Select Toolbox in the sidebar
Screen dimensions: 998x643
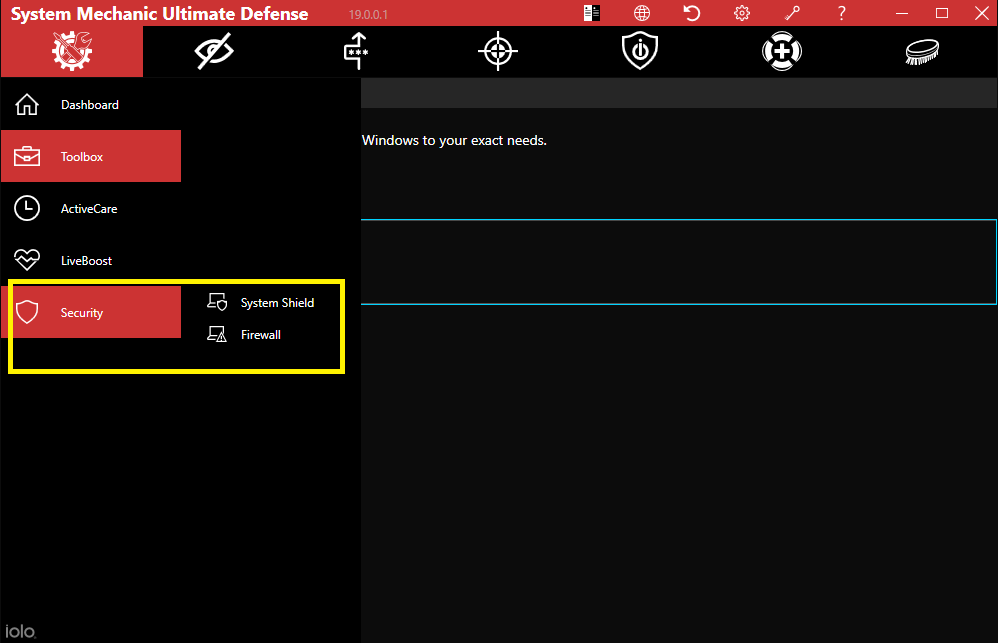coord(91,156)
